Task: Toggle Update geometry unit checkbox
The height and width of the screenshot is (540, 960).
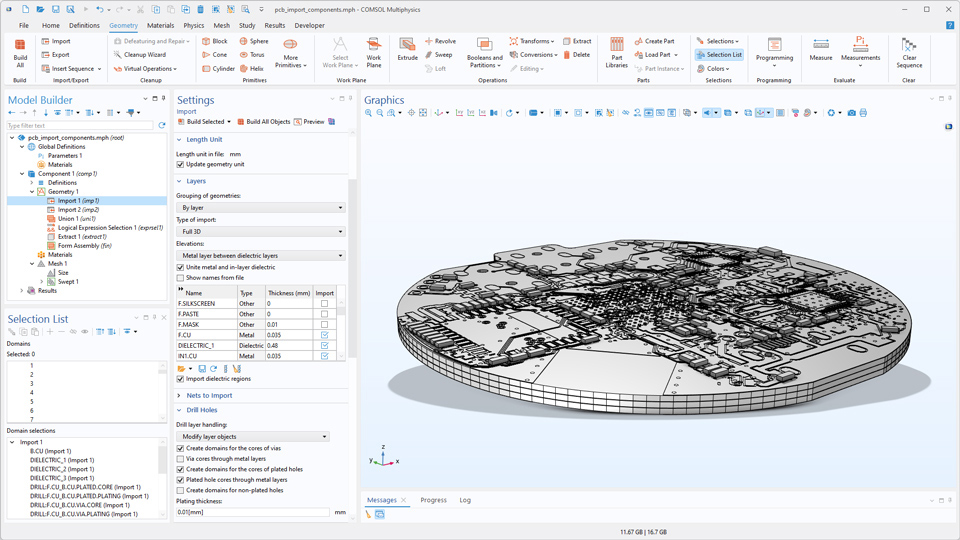Action: pos(181,164)
